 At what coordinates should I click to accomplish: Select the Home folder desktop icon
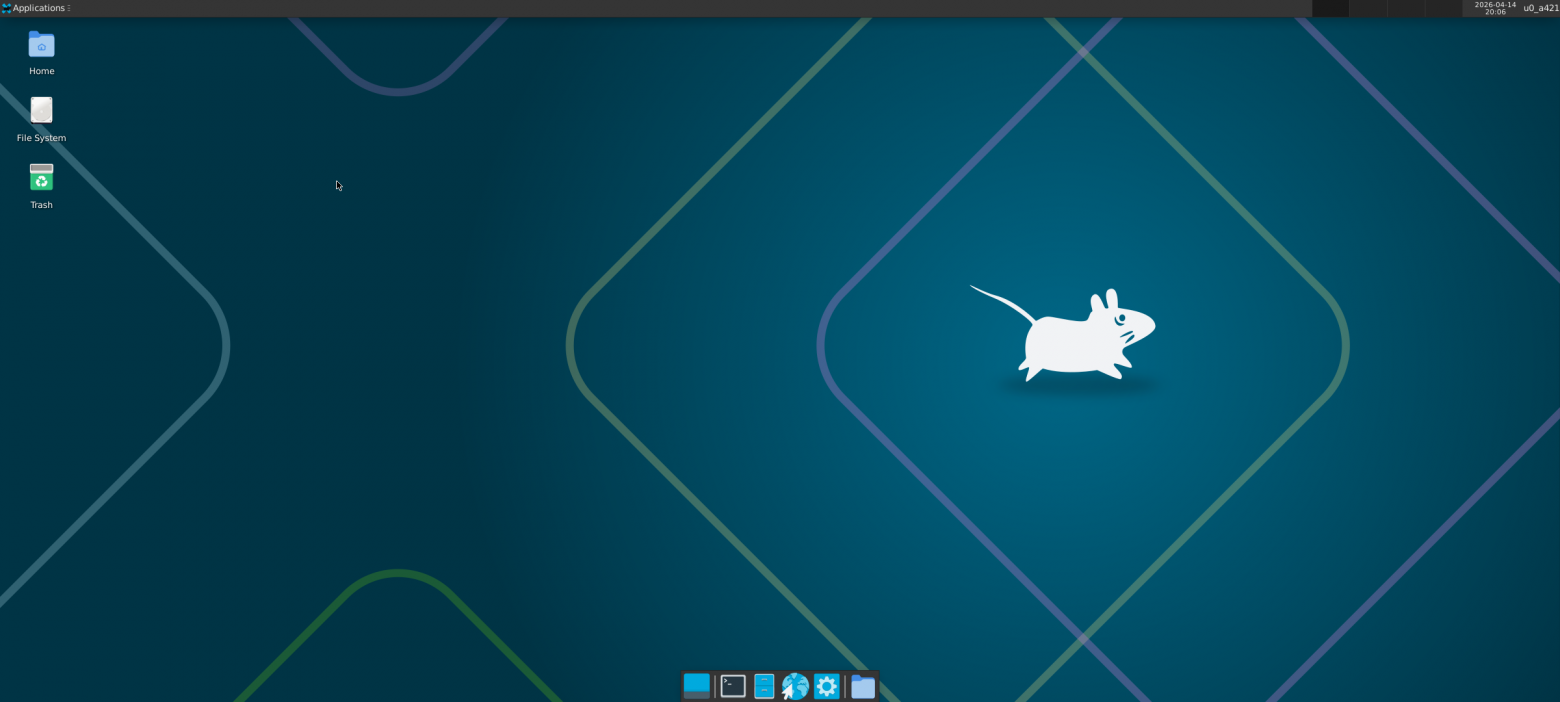tap(41, 45)
